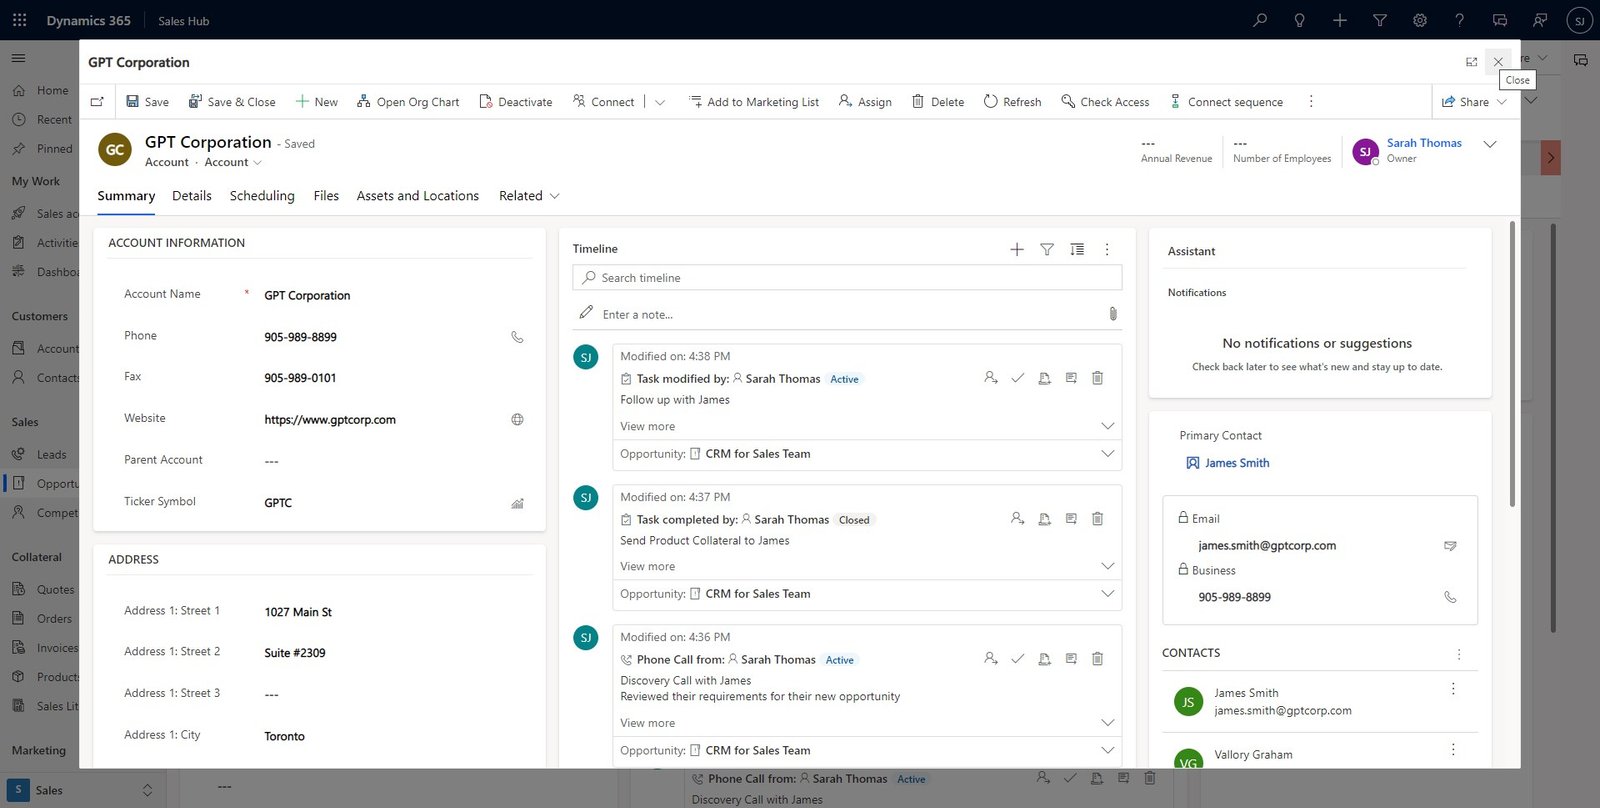This screenshot has height=808, width=1600.
Task: Switch to the Summary tab
Action: click(126, 196)
